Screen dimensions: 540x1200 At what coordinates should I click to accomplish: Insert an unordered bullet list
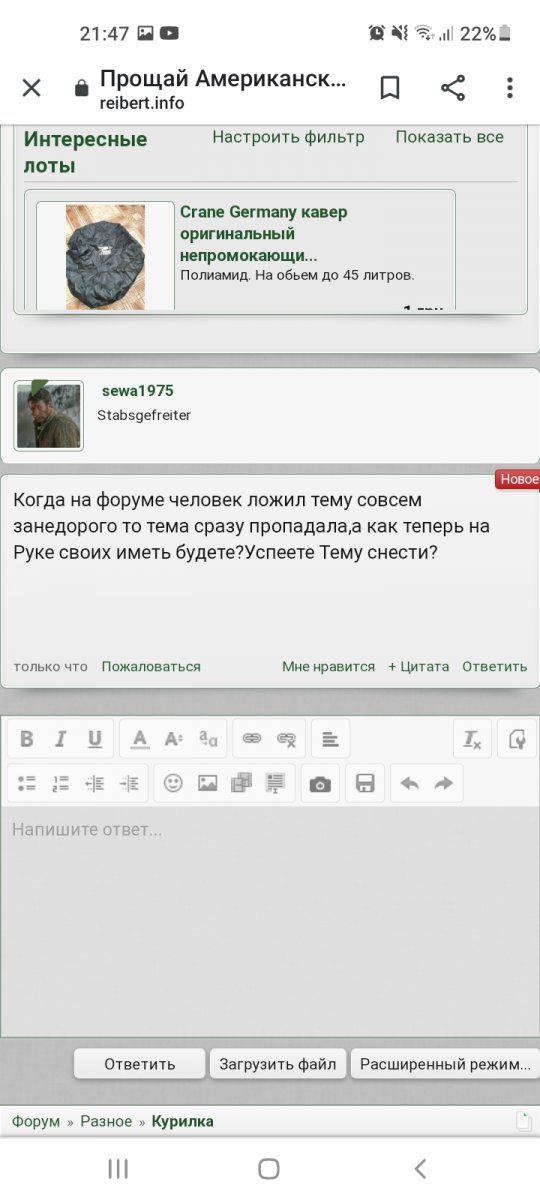[x=27, y=784]
